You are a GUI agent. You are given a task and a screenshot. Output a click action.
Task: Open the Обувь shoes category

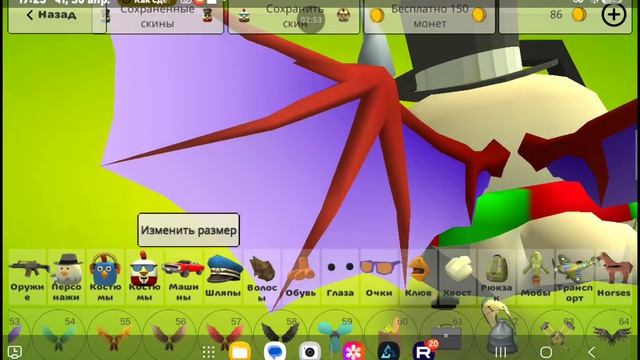(301, 277)
